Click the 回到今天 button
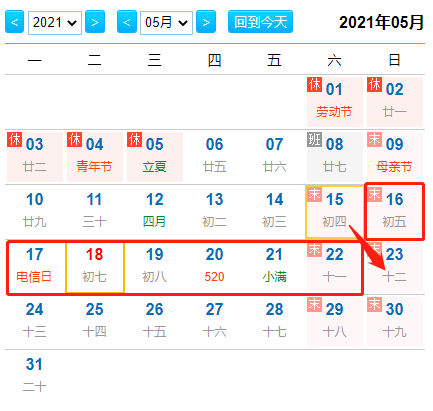The height and width of the screenshot is (411, 433). pyautogui.click(x=260, y=22)
